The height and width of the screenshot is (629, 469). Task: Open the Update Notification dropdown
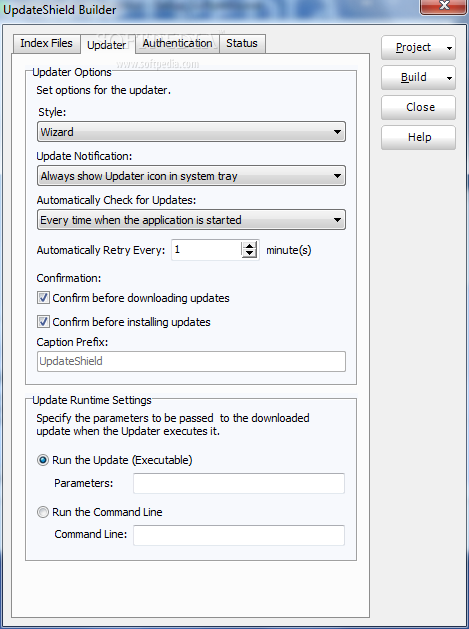(191, 176)
